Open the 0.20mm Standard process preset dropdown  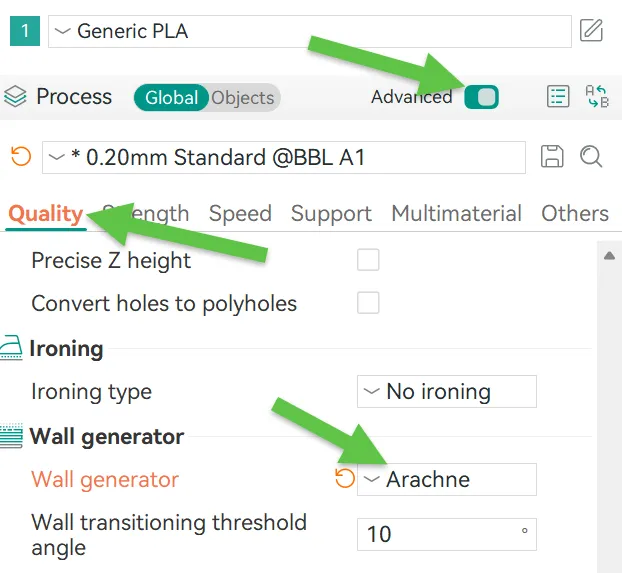coord(284,157)
